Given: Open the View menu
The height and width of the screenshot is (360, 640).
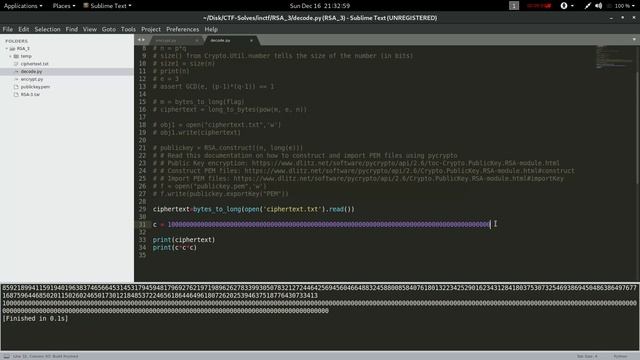Looking at the screenshot, I should tap(90, 29).
